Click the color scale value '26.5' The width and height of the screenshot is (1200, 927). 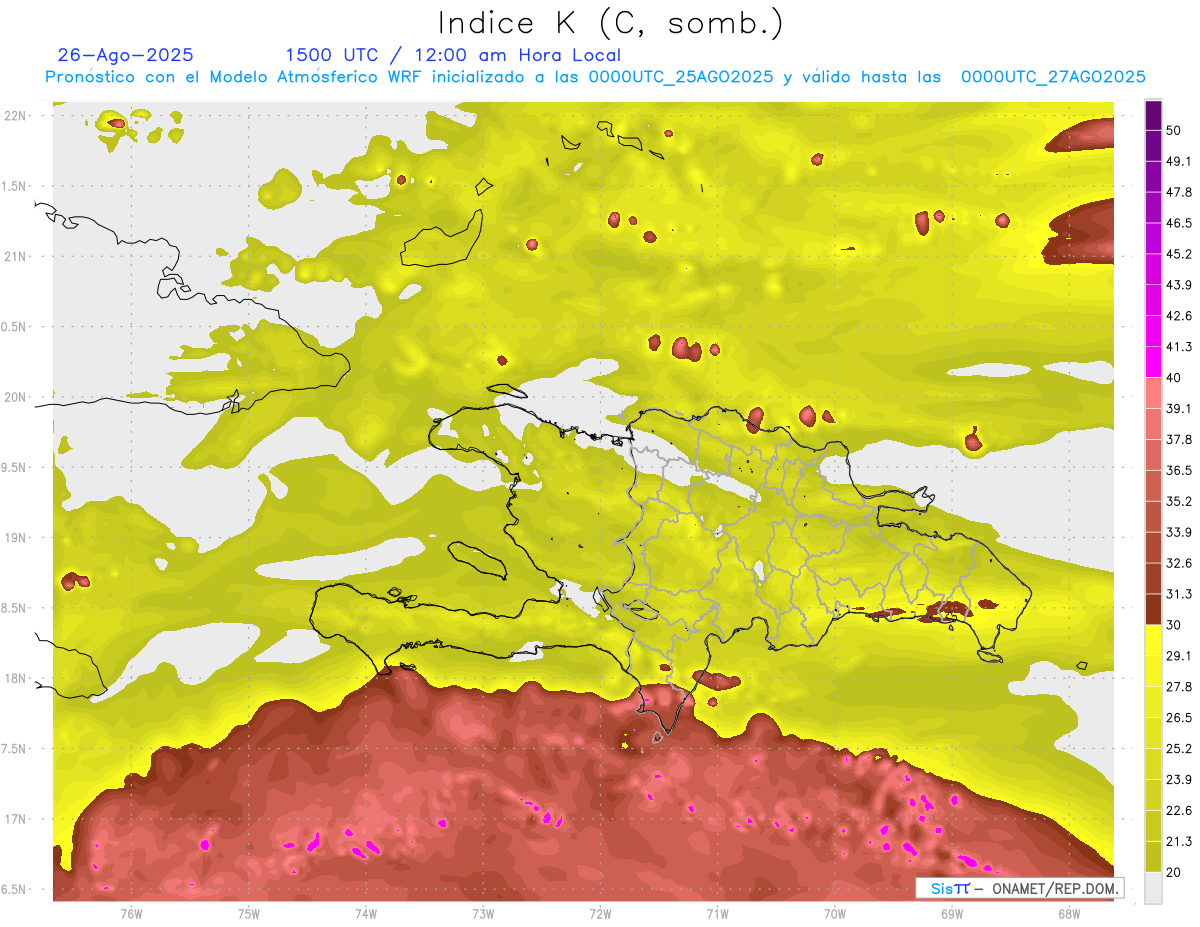tap(1179, 718)
